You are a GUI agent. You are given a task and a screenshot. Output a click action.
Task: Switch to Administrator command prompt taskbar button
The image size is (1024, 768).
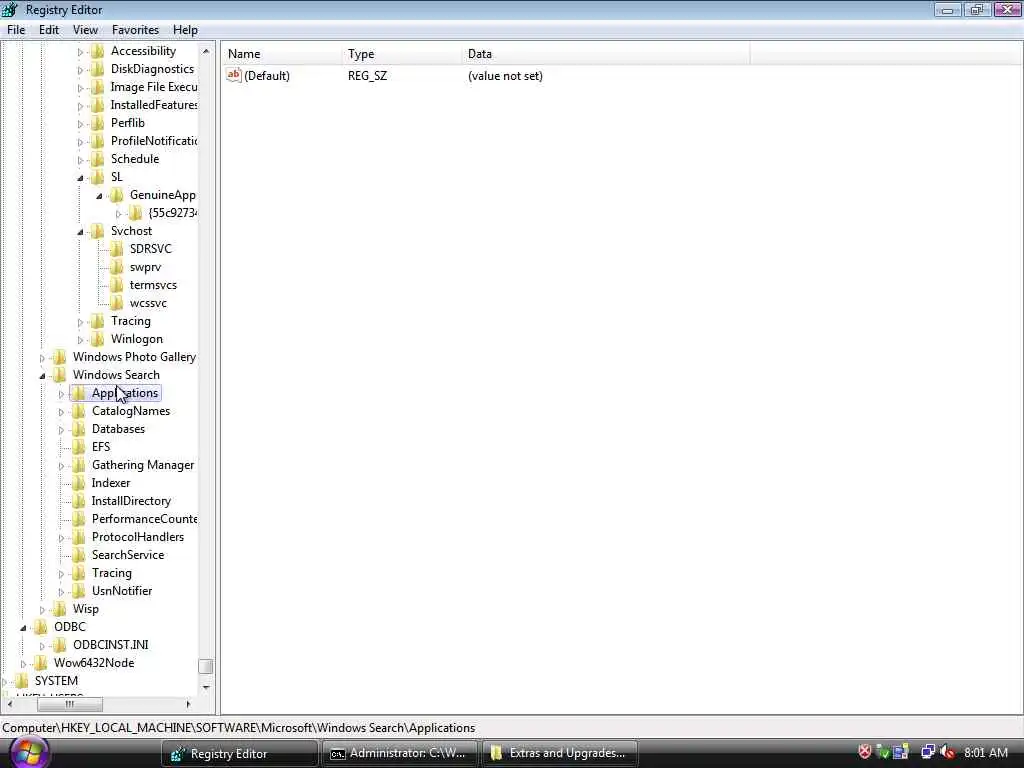click(400, 754)
